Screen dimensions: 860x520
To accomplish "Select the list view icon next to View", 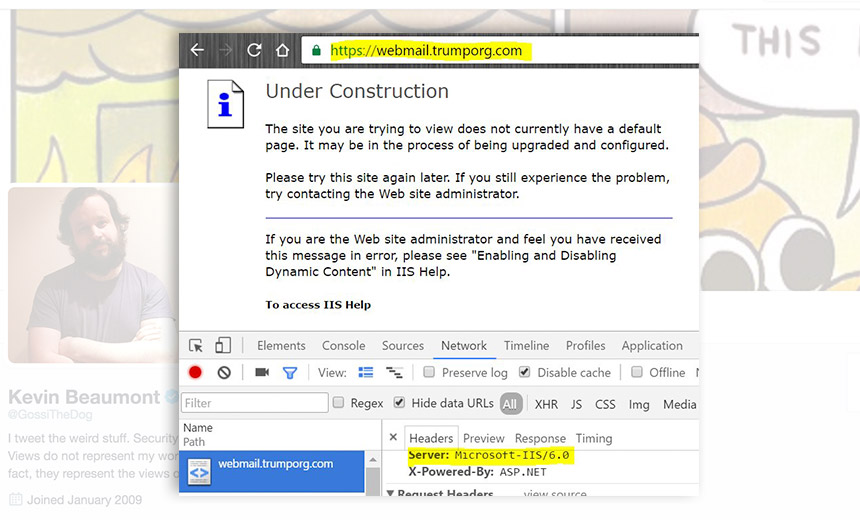I will click(366, 372).
